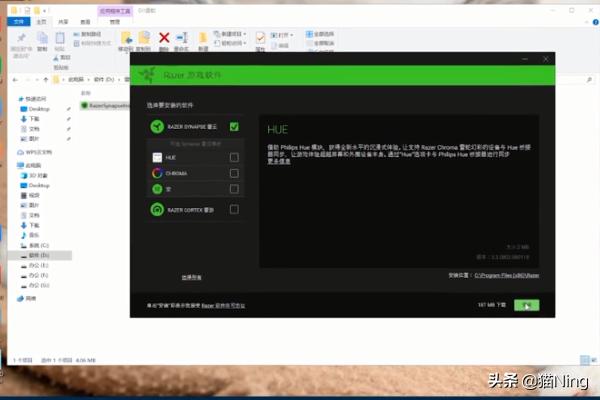Screen dimensions: 600x400
Task: Expand This PC in navigation pane
Action: pyautogui.click(x=18, y=165)
